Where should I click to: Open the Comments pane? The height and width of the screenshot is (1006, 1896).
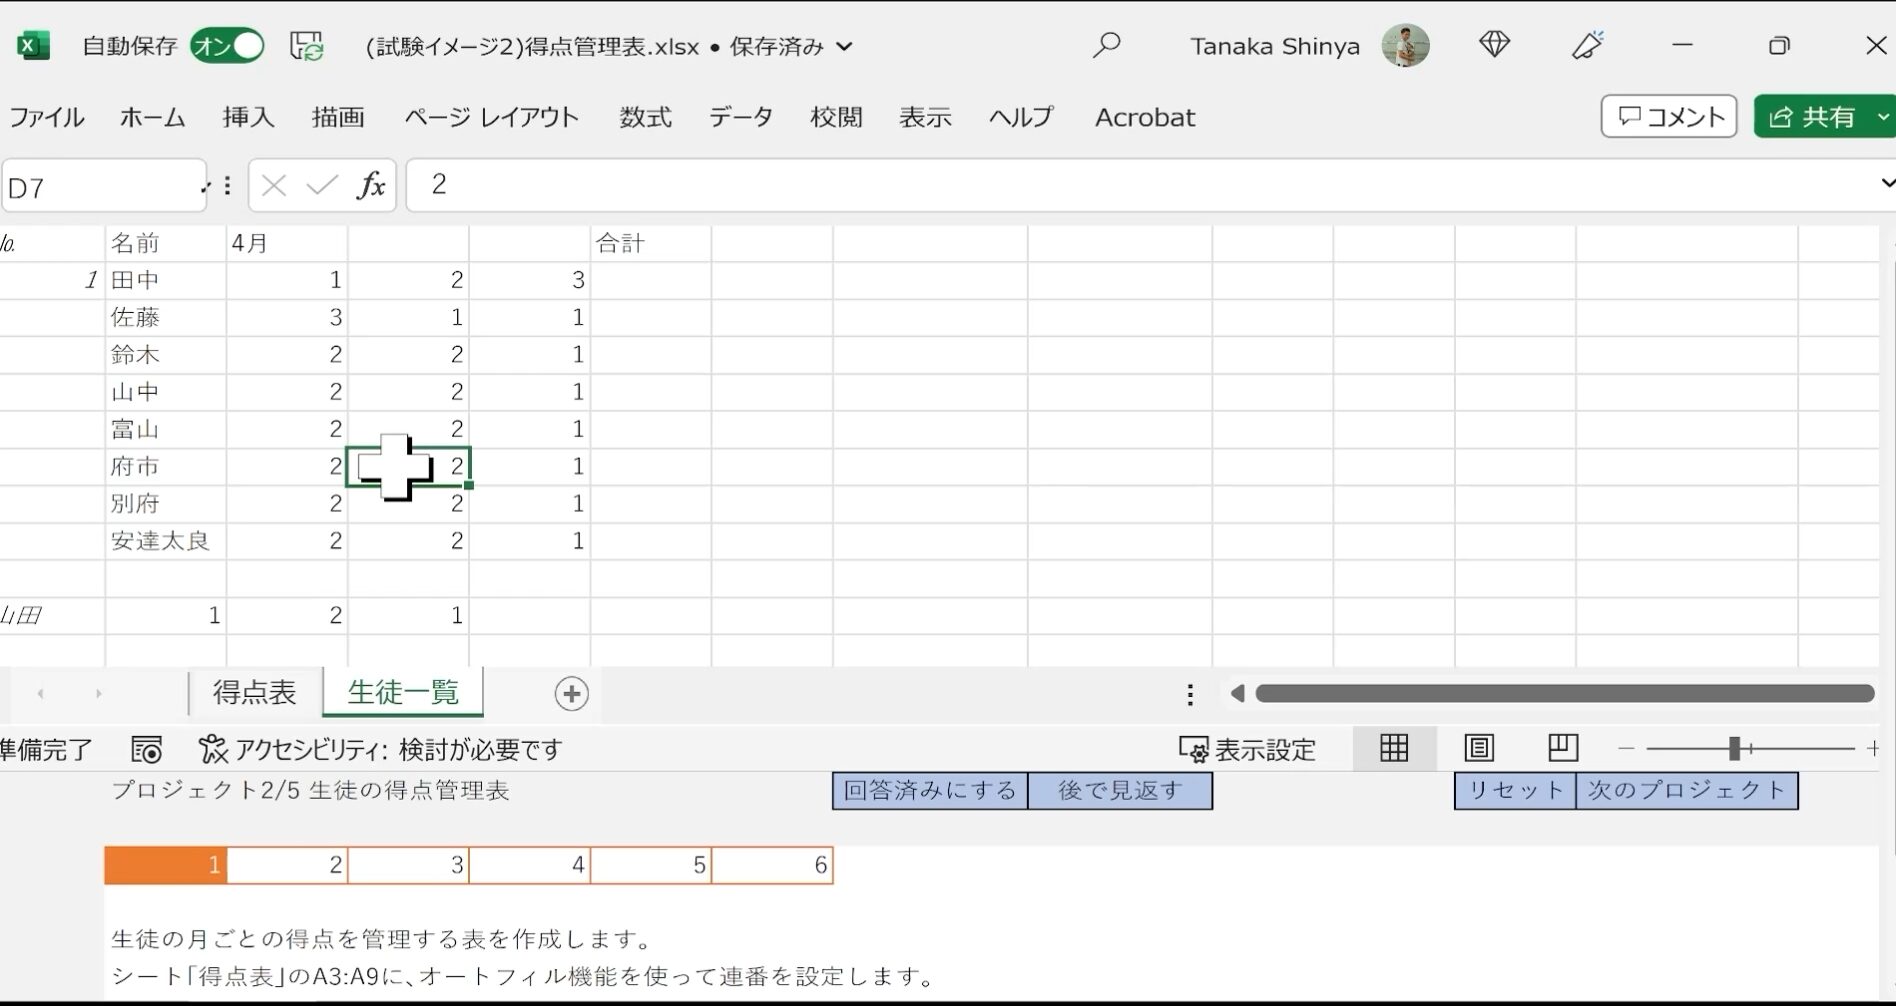pos(1668,116)
